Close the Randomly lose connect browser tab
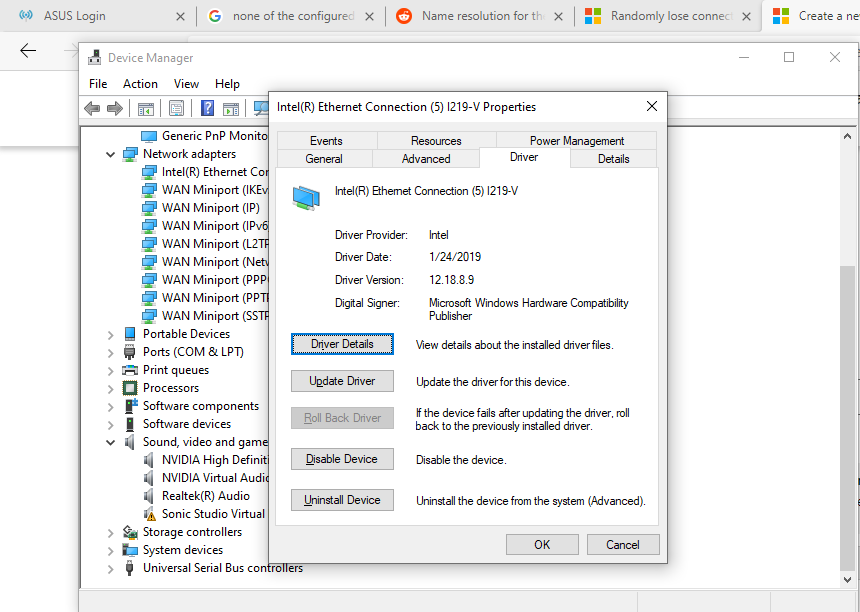The height and width of the screenshot is (612, 860). click(746, 16)
